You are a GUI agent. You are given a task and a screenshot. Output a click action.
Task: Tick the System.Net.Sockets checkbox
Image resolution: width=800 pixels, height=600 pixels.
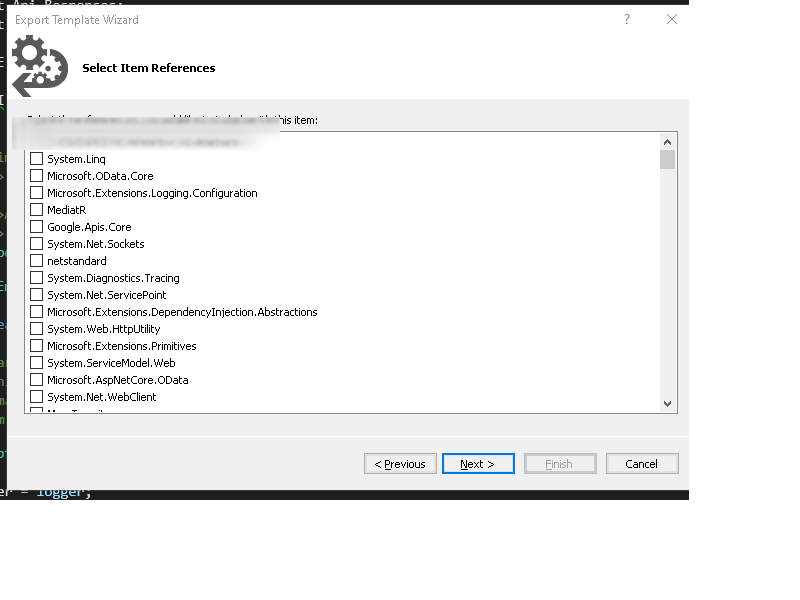[x=36, y=244]
